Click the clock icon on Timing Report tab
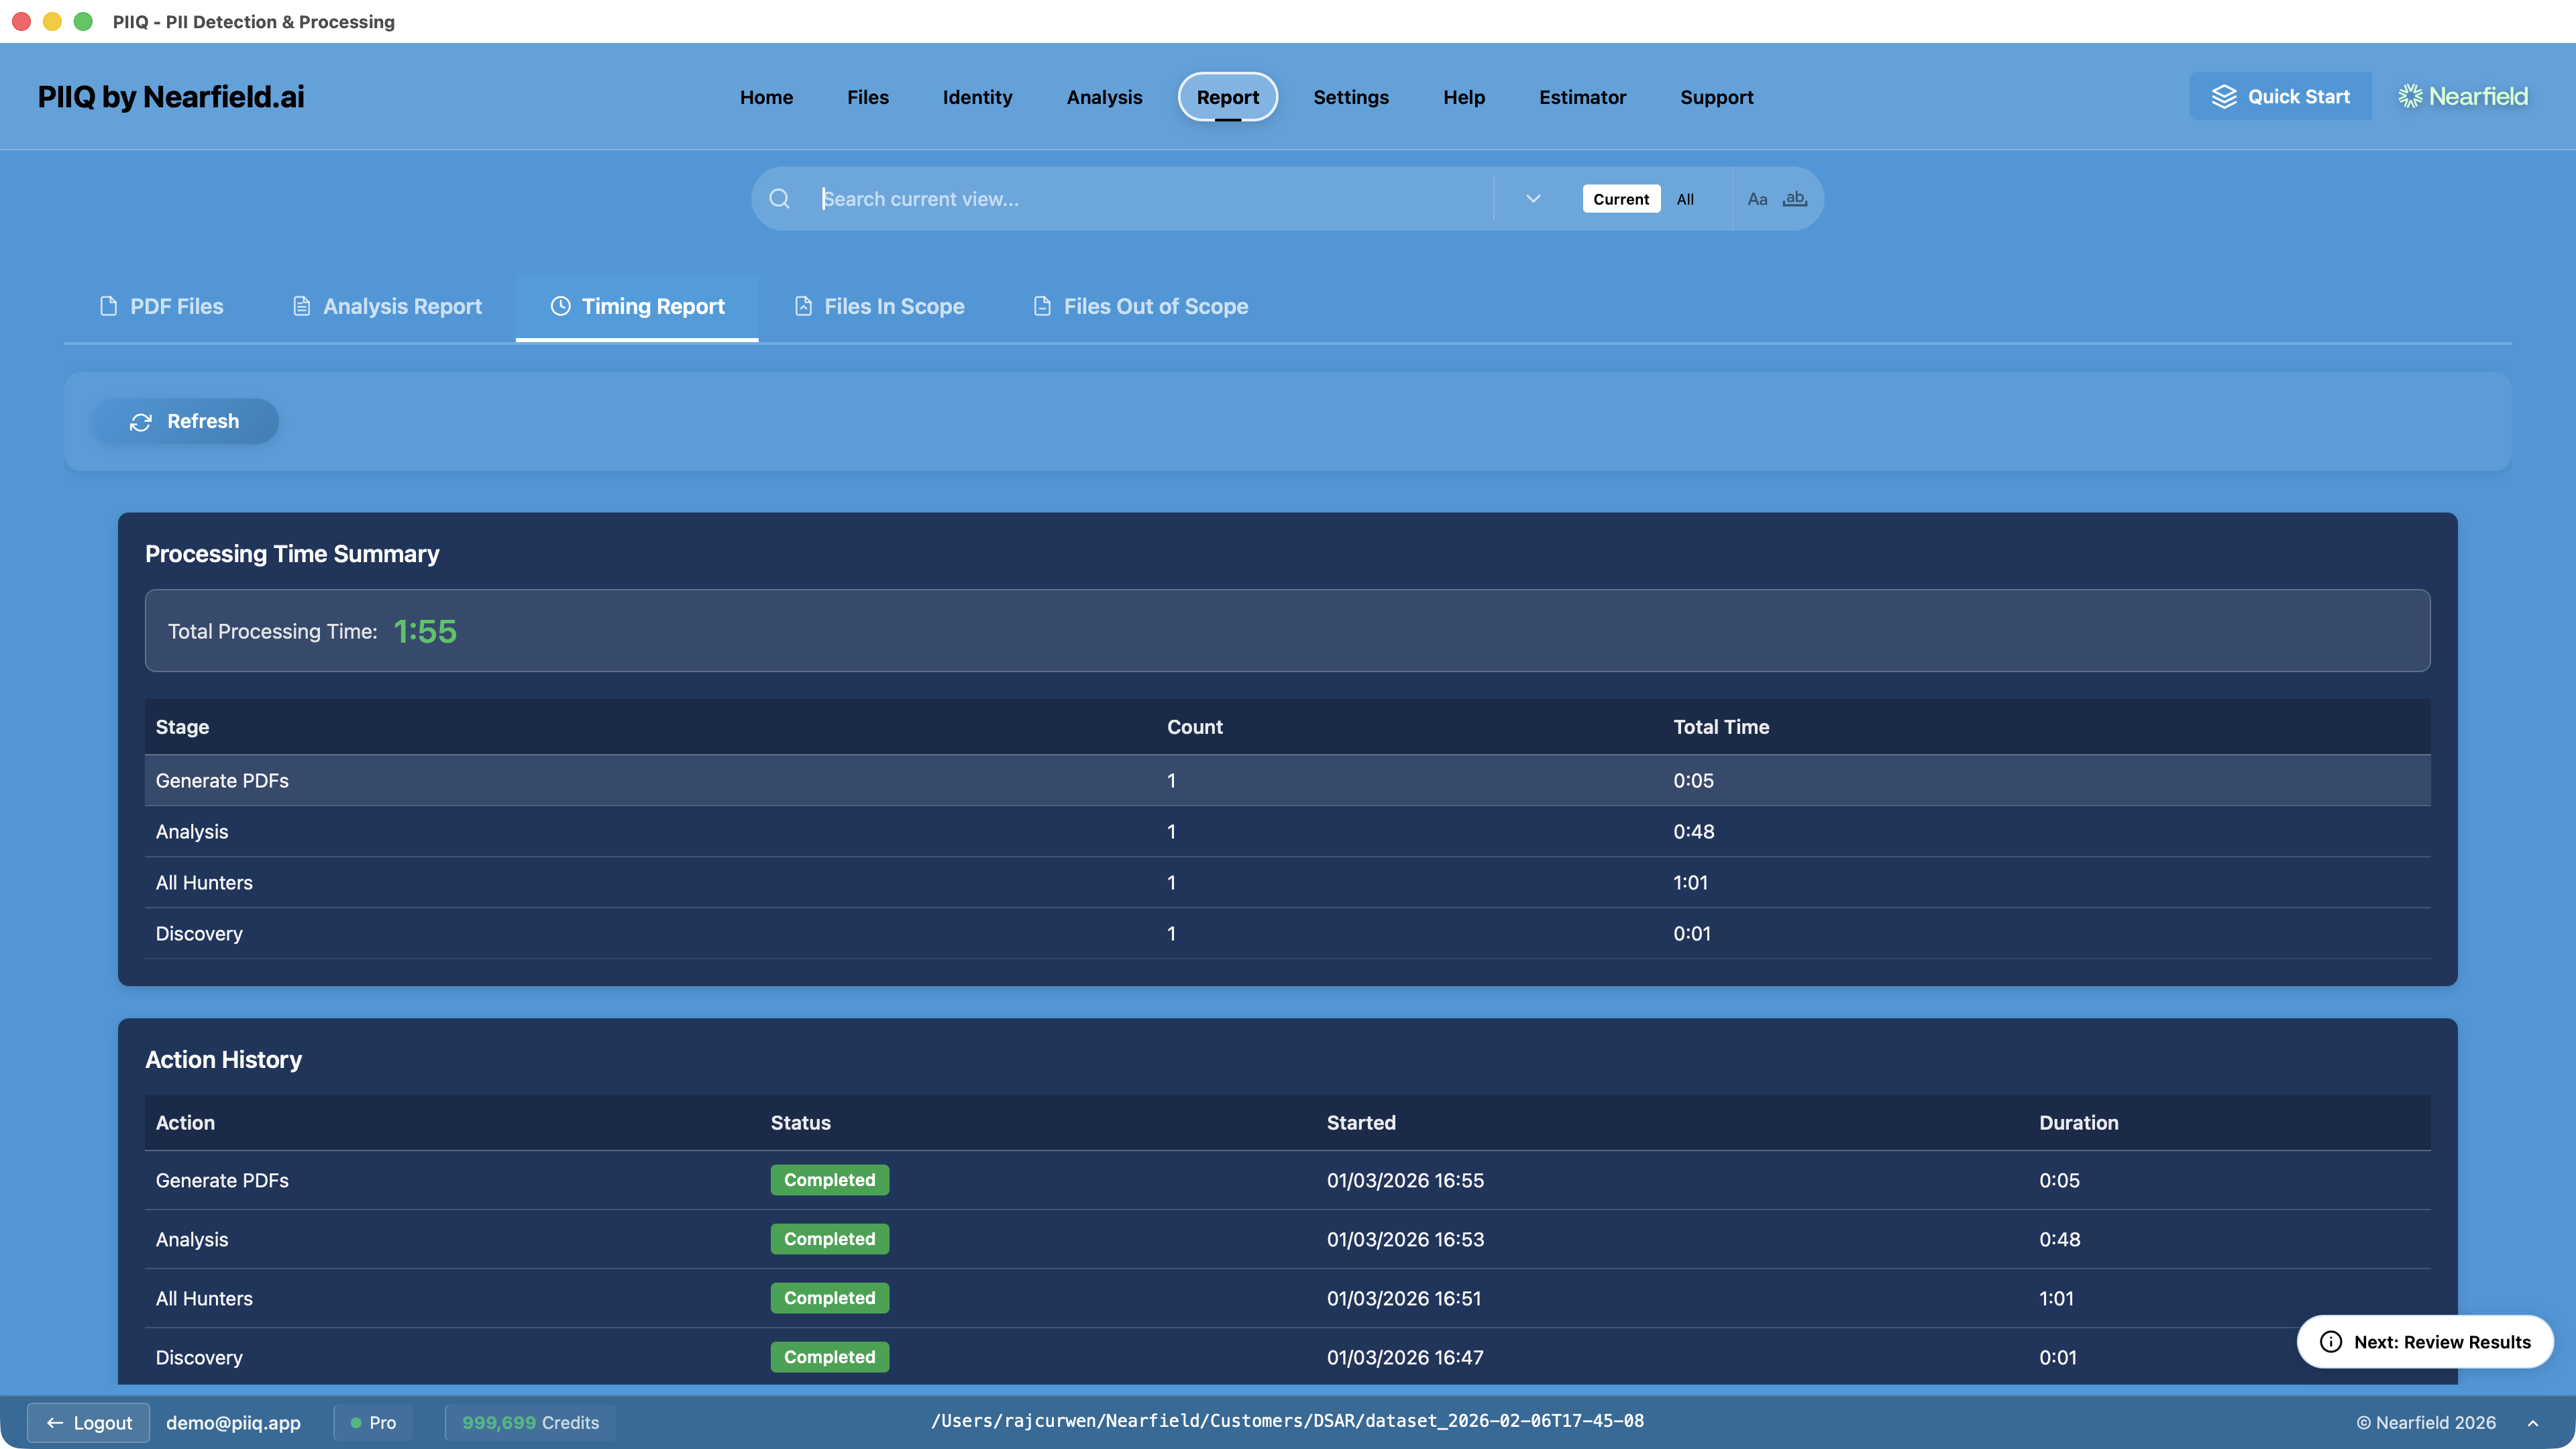The width and height of the screenshot is (2576, 1449). coord(560,306)
